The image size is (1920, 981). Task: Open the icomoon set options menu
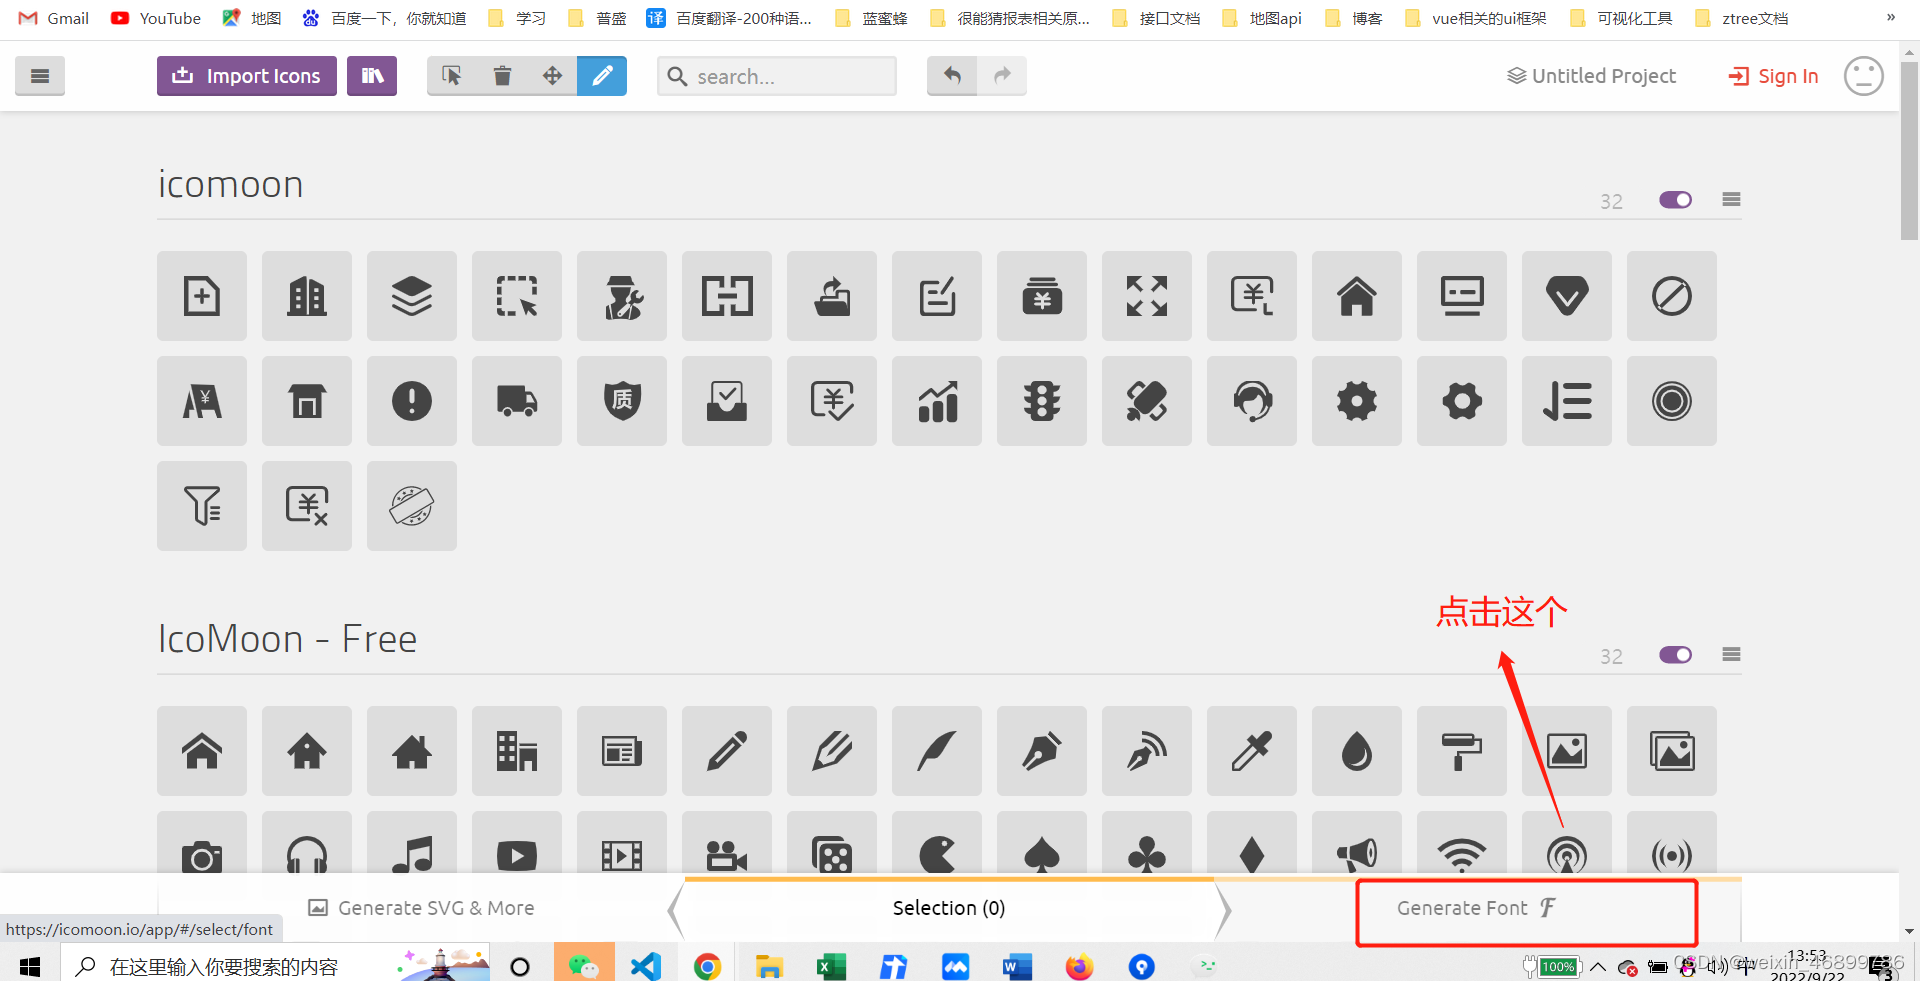(1731, 200)
